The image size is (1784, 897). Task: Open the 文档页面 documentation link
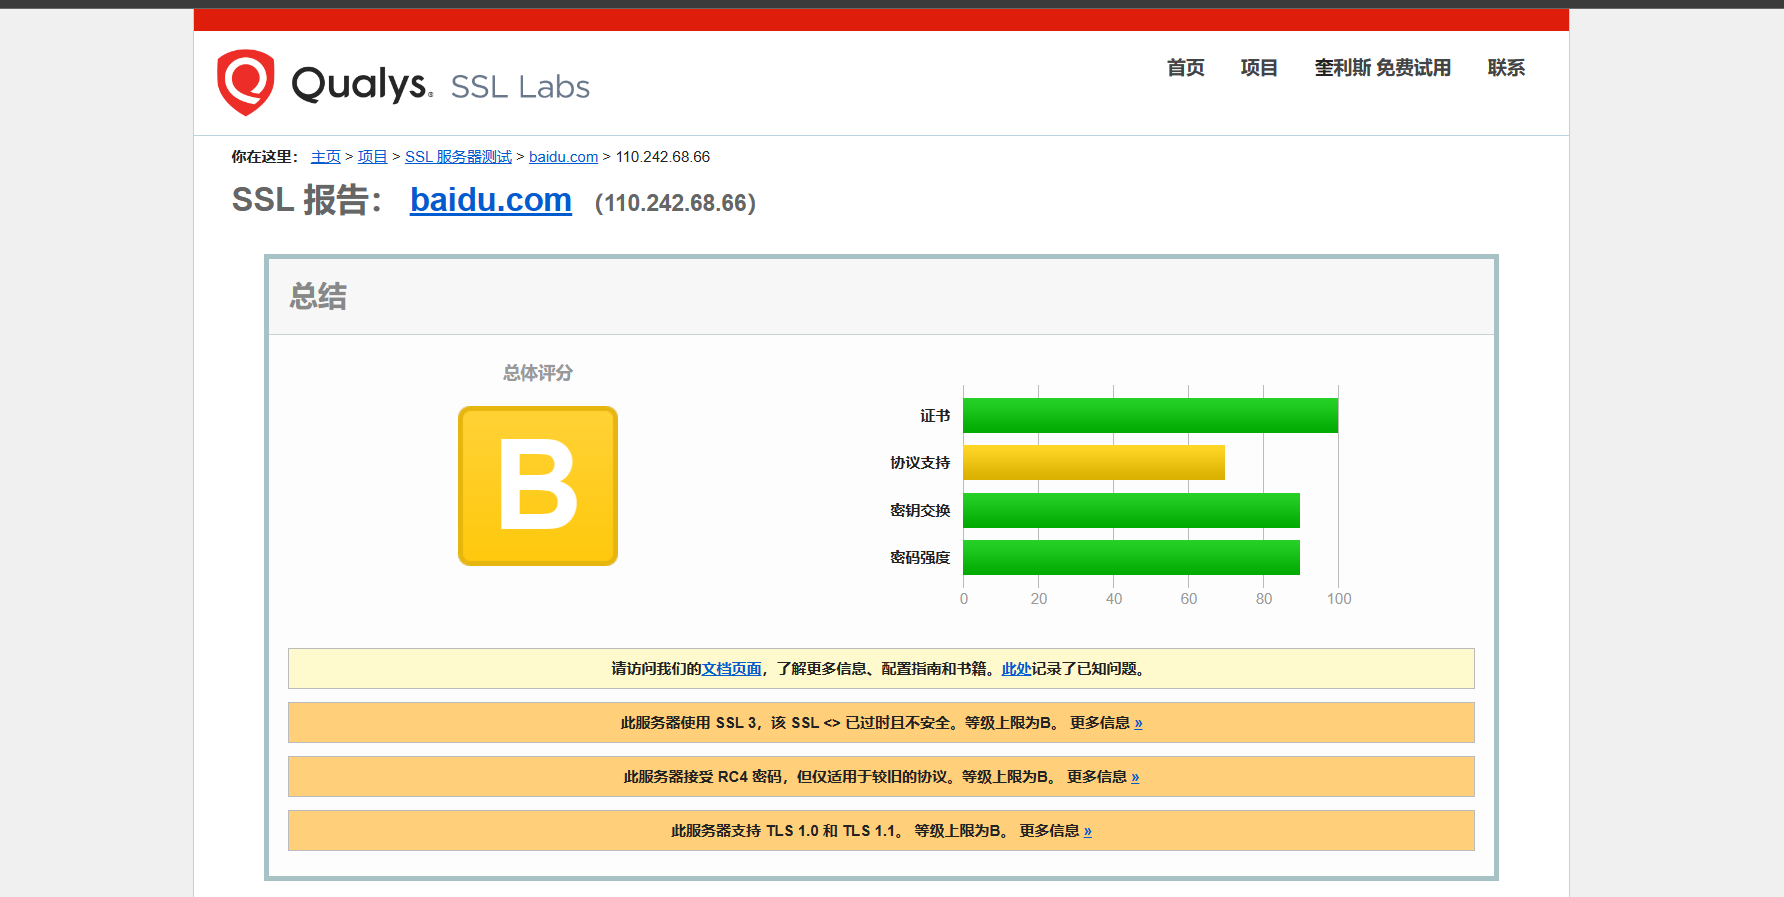tap(731, 669)
